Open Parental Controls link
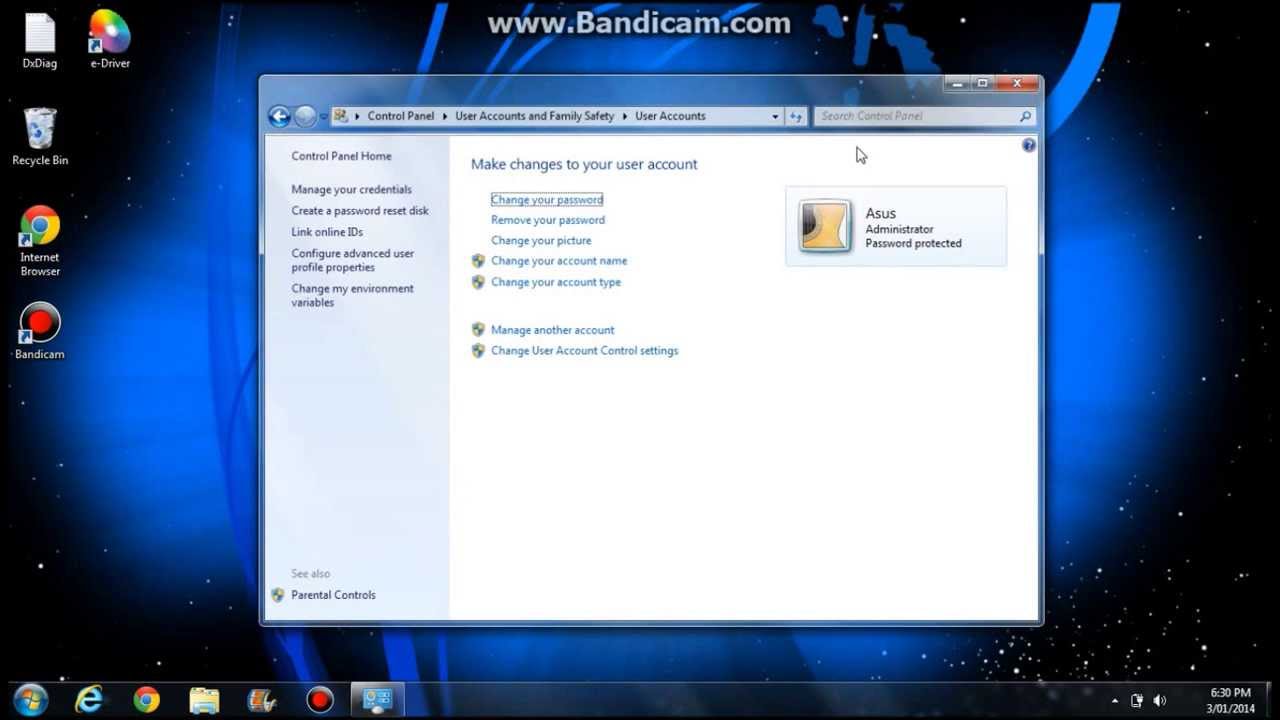The width and height of the screenshot is (1280, 720). (333, 595)
